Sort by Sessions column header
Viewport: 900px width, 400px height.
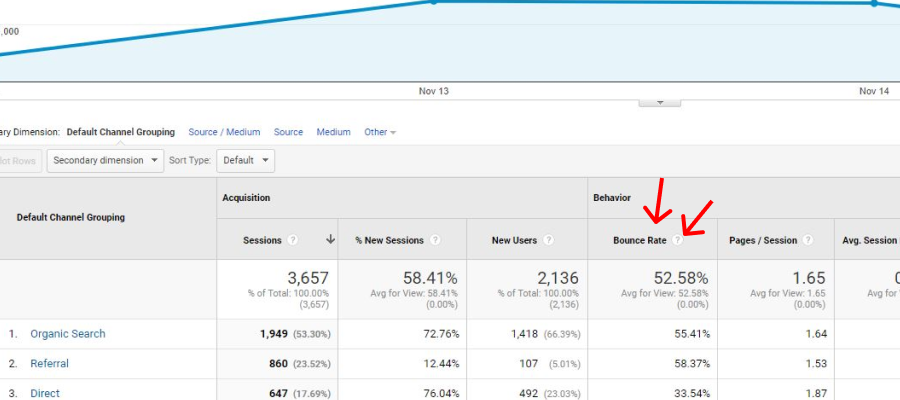click(262, 240)
